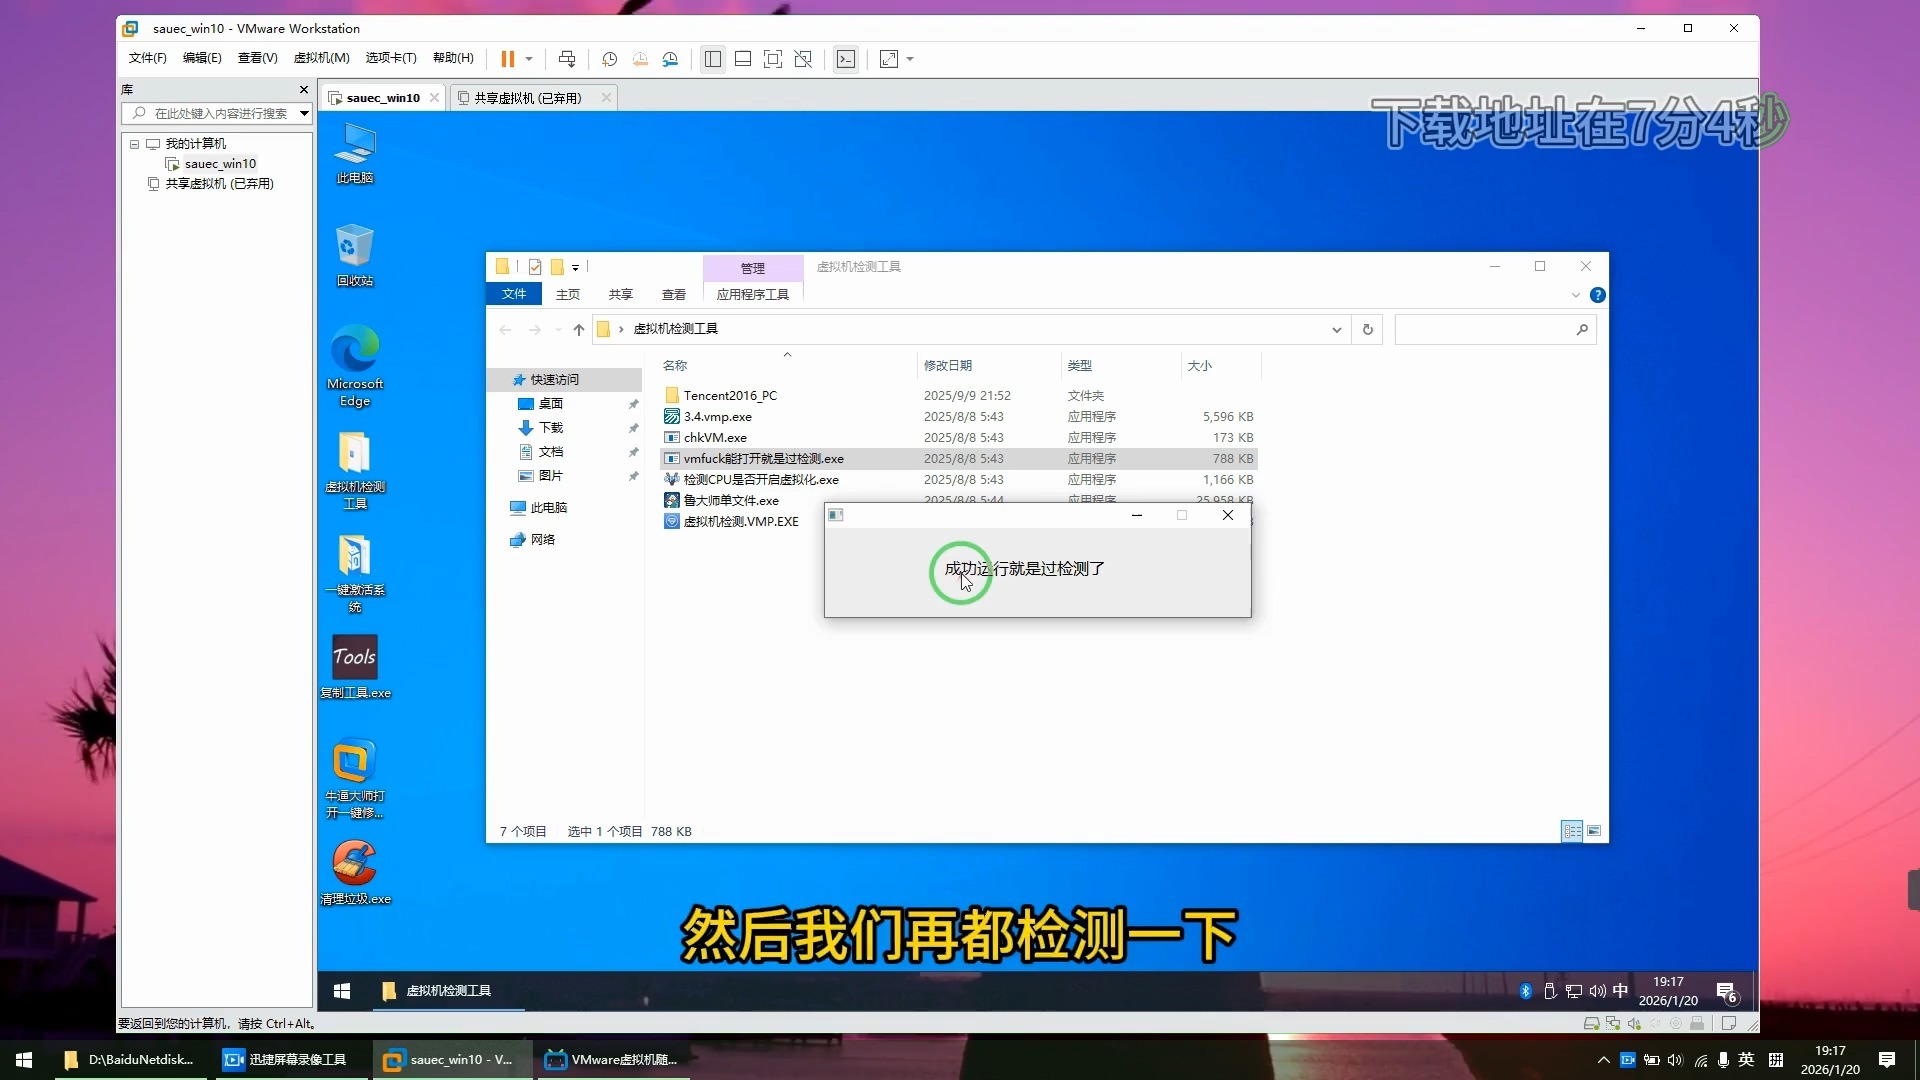Click the refresh button beside the address bar

(x=1368, y=329)
